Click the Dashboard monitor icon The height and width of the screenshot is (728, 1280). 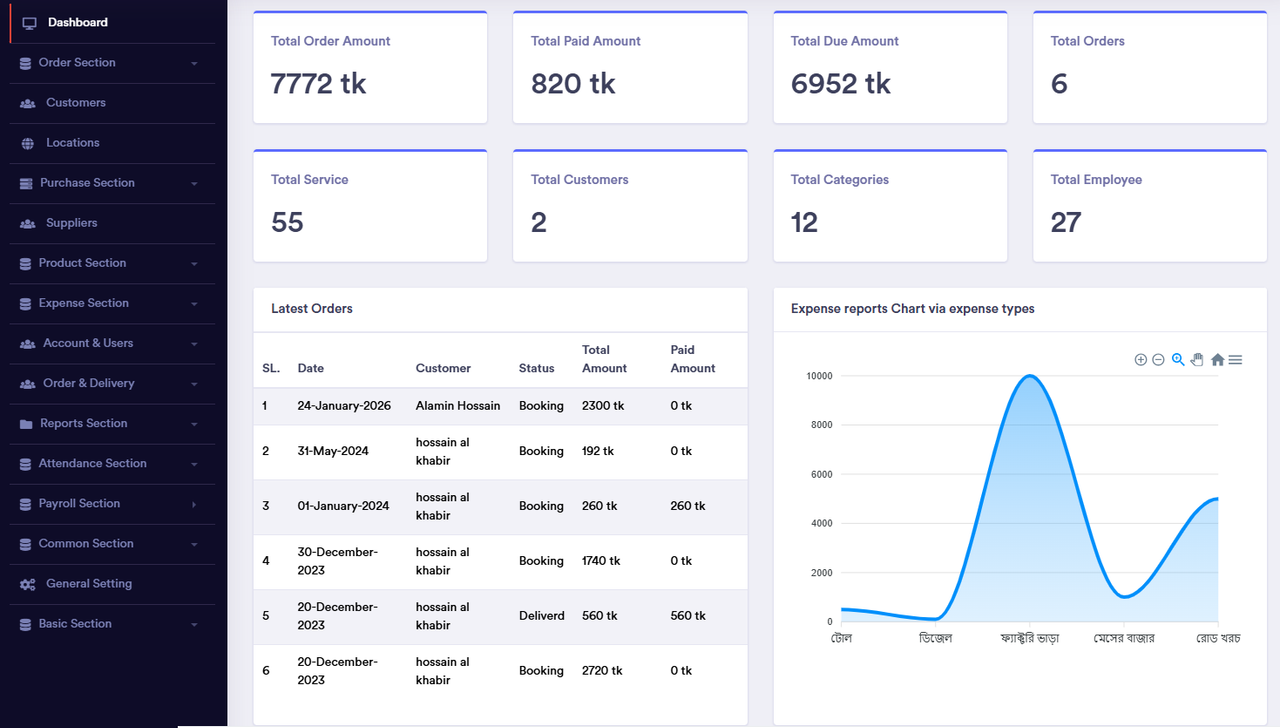tap(29, 22)
